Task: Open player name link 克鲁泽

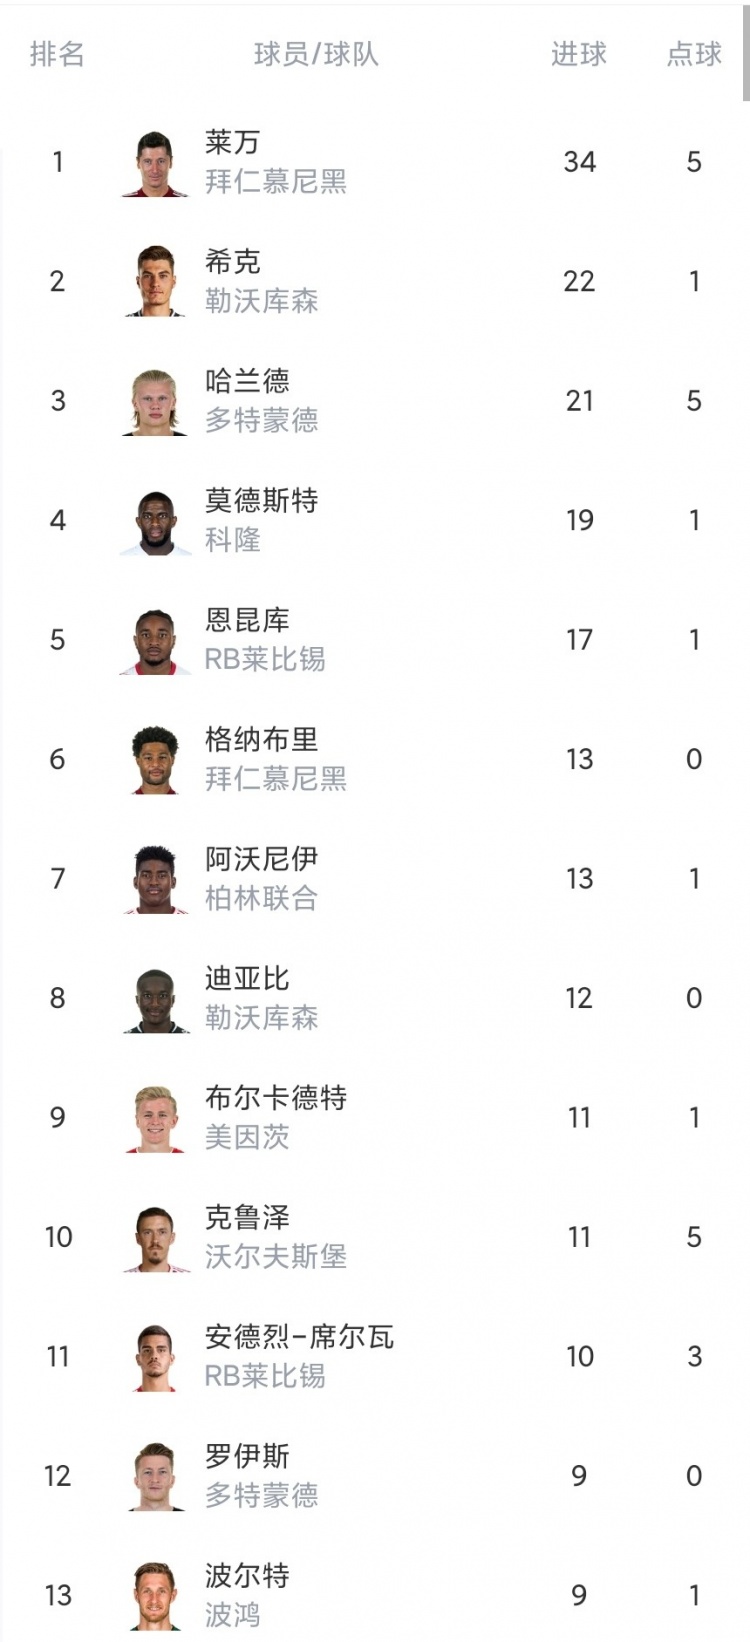Action: tap(247, 1217)
